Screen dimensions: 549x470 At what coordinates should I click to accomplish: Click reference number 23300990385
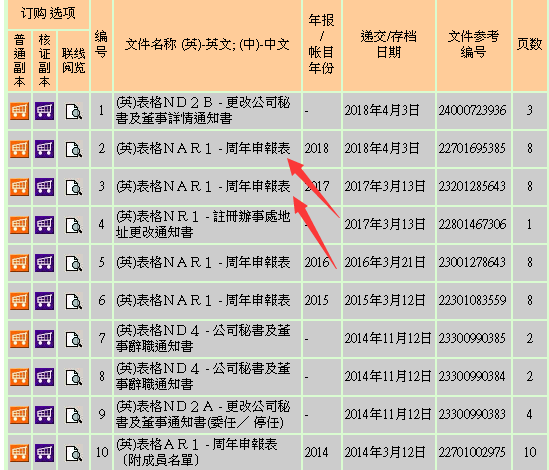472,338
